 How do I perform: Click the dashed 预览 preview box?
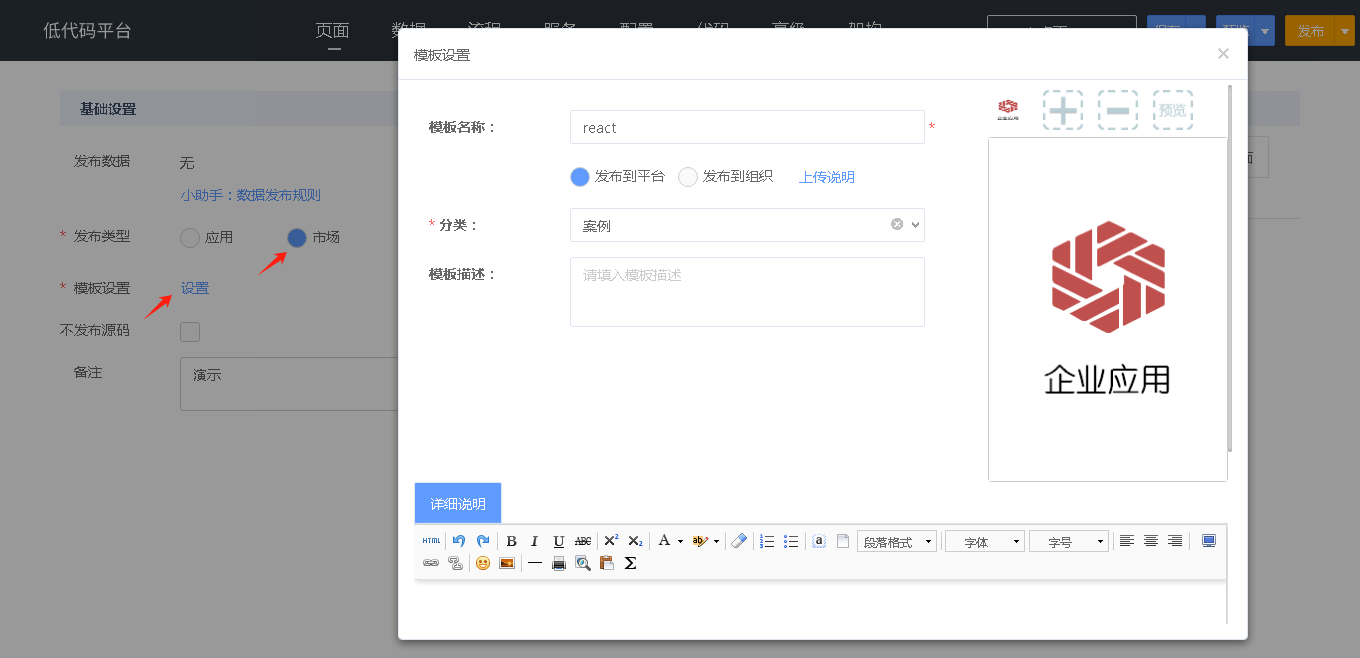(1173, 110)
